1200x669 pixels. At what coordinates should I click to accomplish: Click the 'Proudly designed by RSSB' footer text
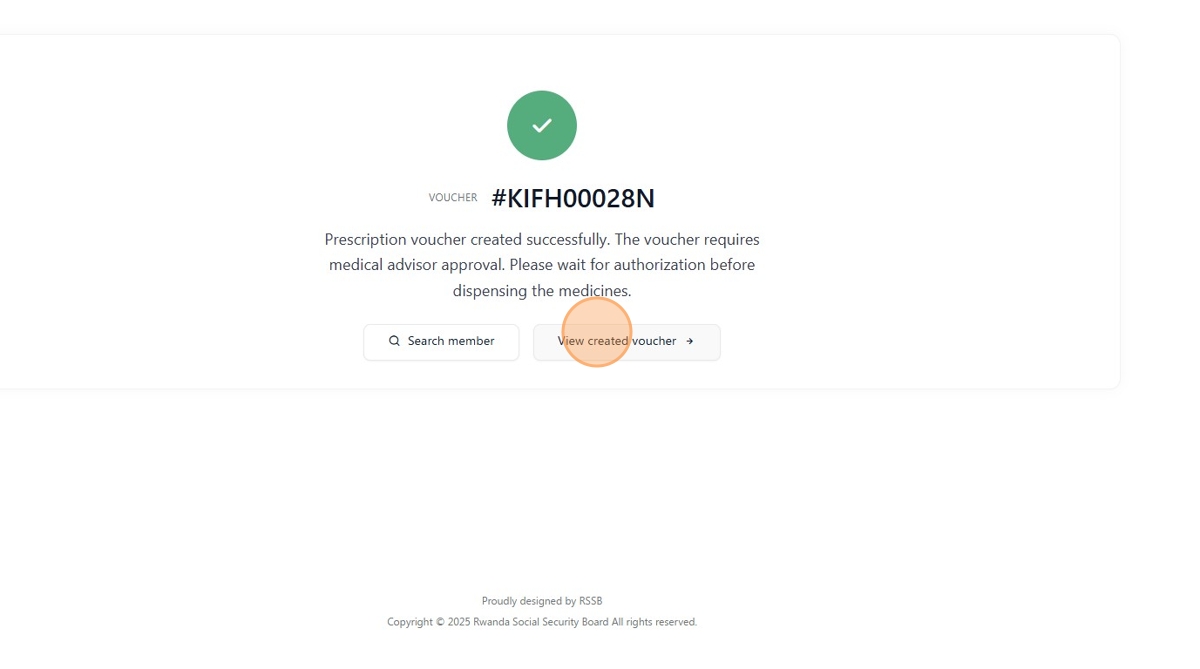tap(542, 601)
